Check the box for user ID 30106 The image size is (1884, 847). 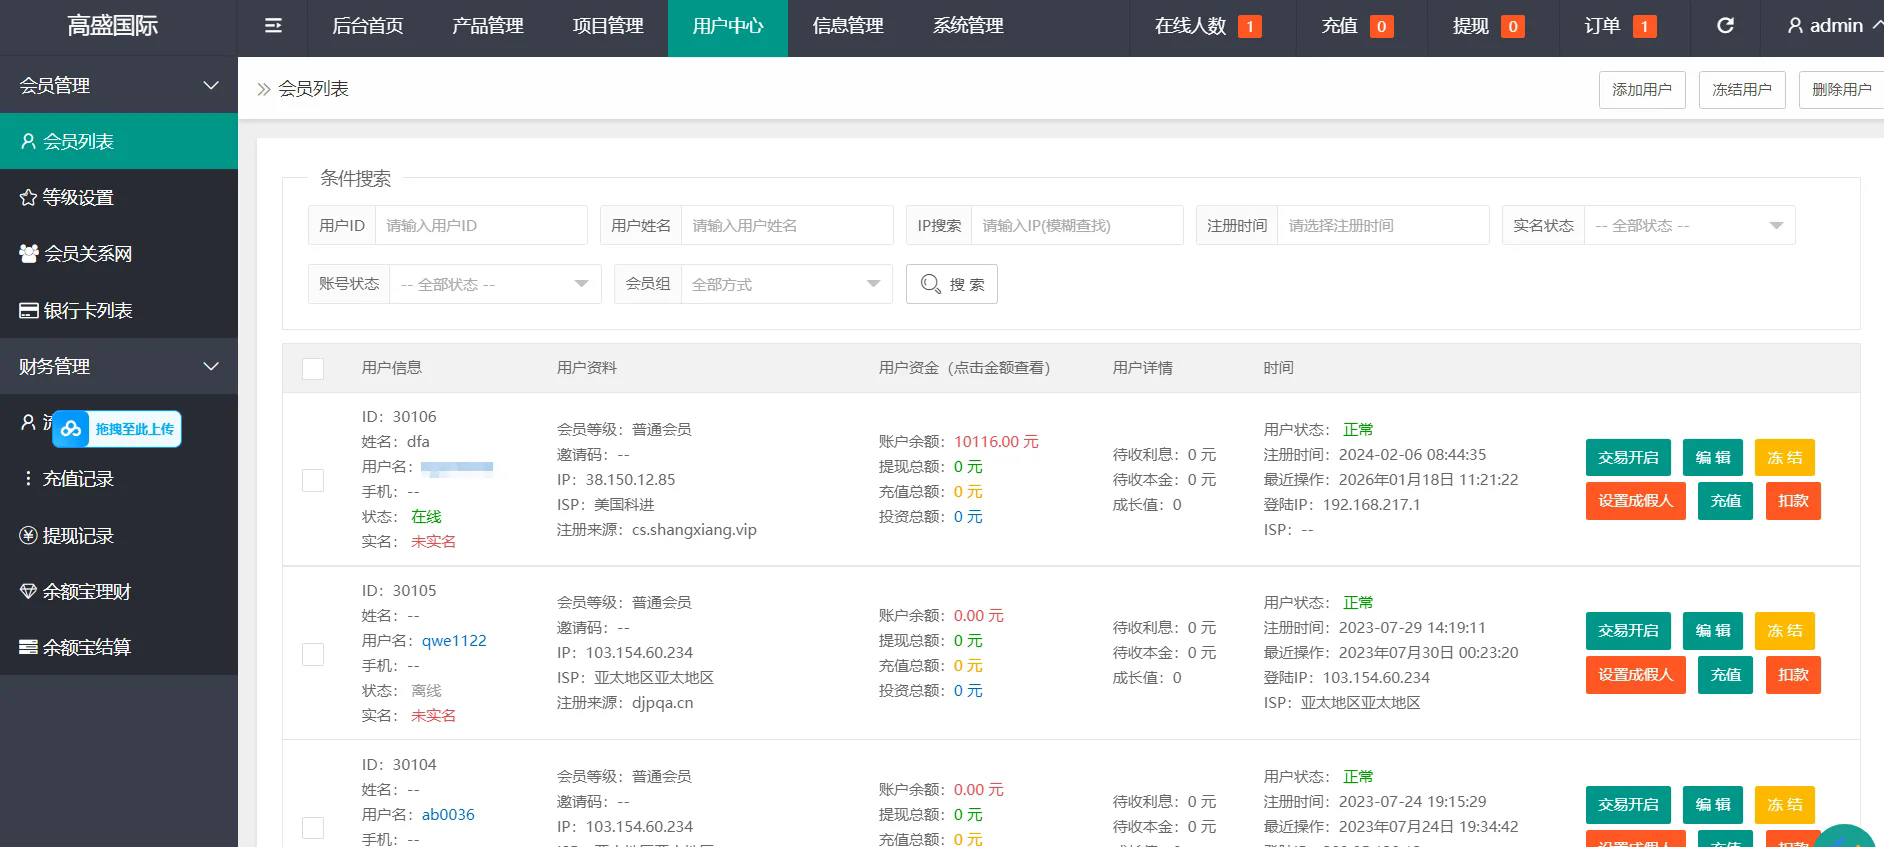pos(313,480)
